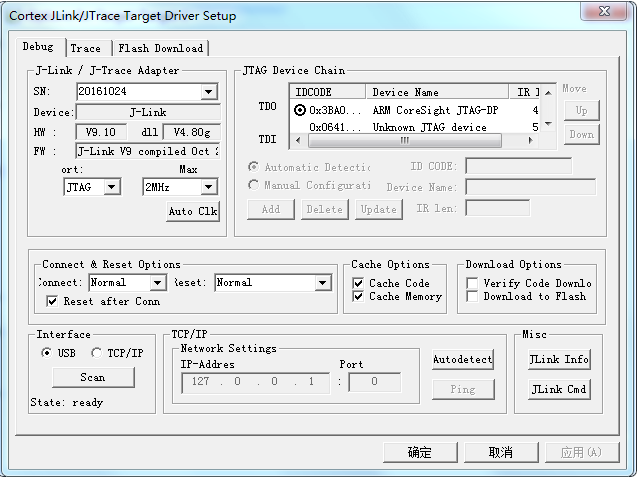Click the Device Name column header

437,92
